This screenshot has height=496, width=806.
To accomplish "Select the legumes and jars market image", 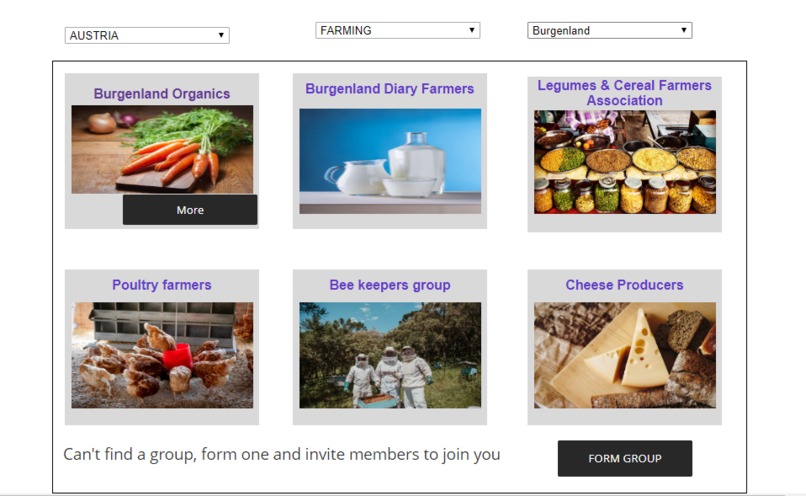I will click(625, 162).
